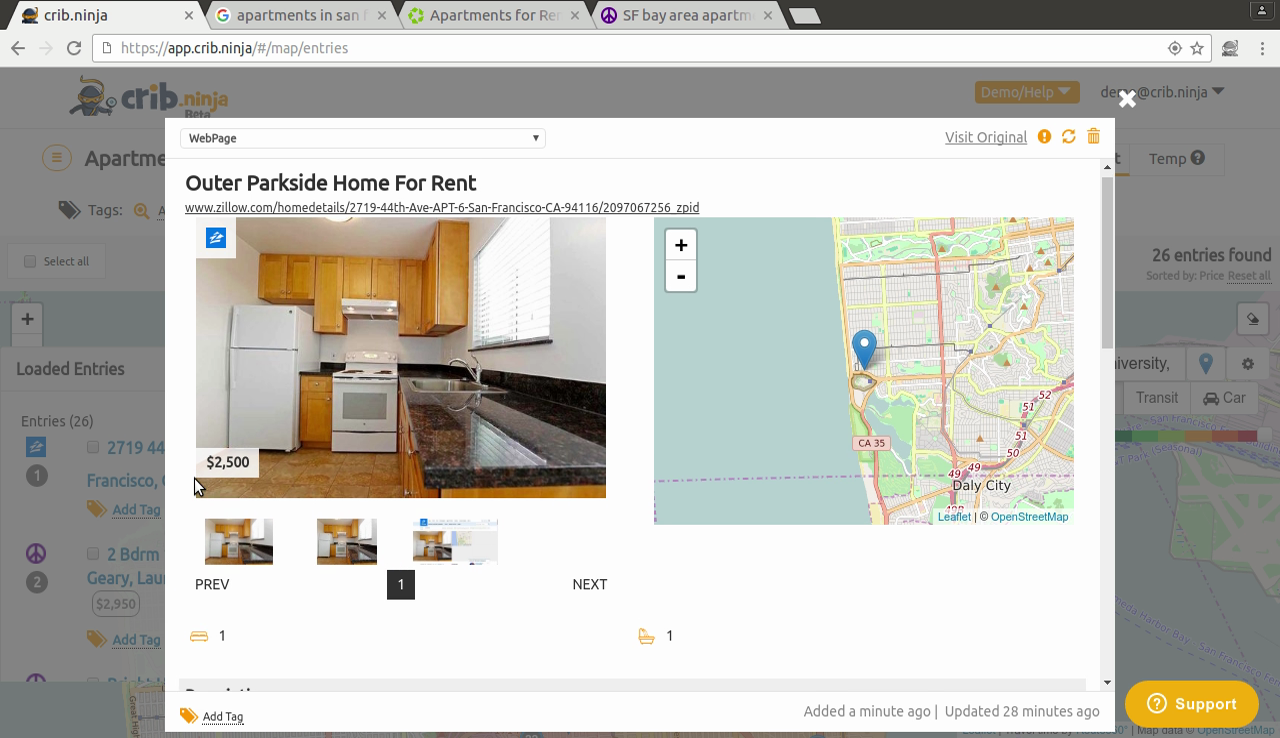Check the 2719 44th entry checkbox
1280x738 pixels.
pyautogui.click(x=93, y=447)
